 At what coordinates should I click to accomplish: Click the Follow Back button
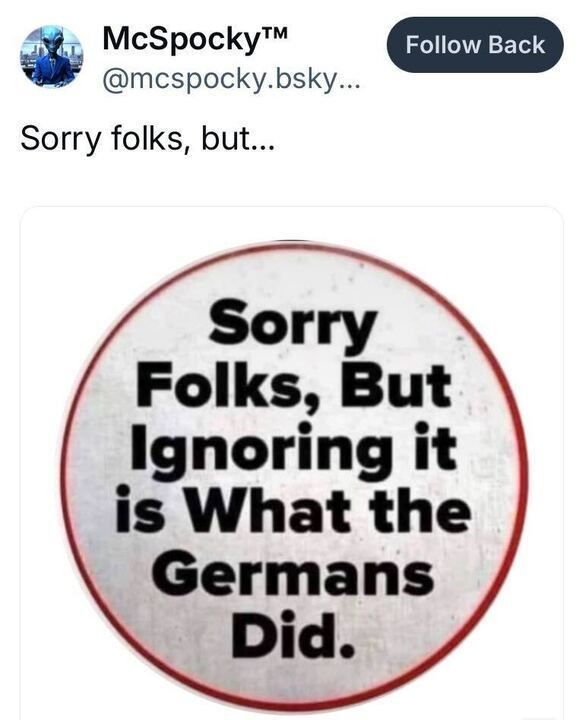[475, 45]
